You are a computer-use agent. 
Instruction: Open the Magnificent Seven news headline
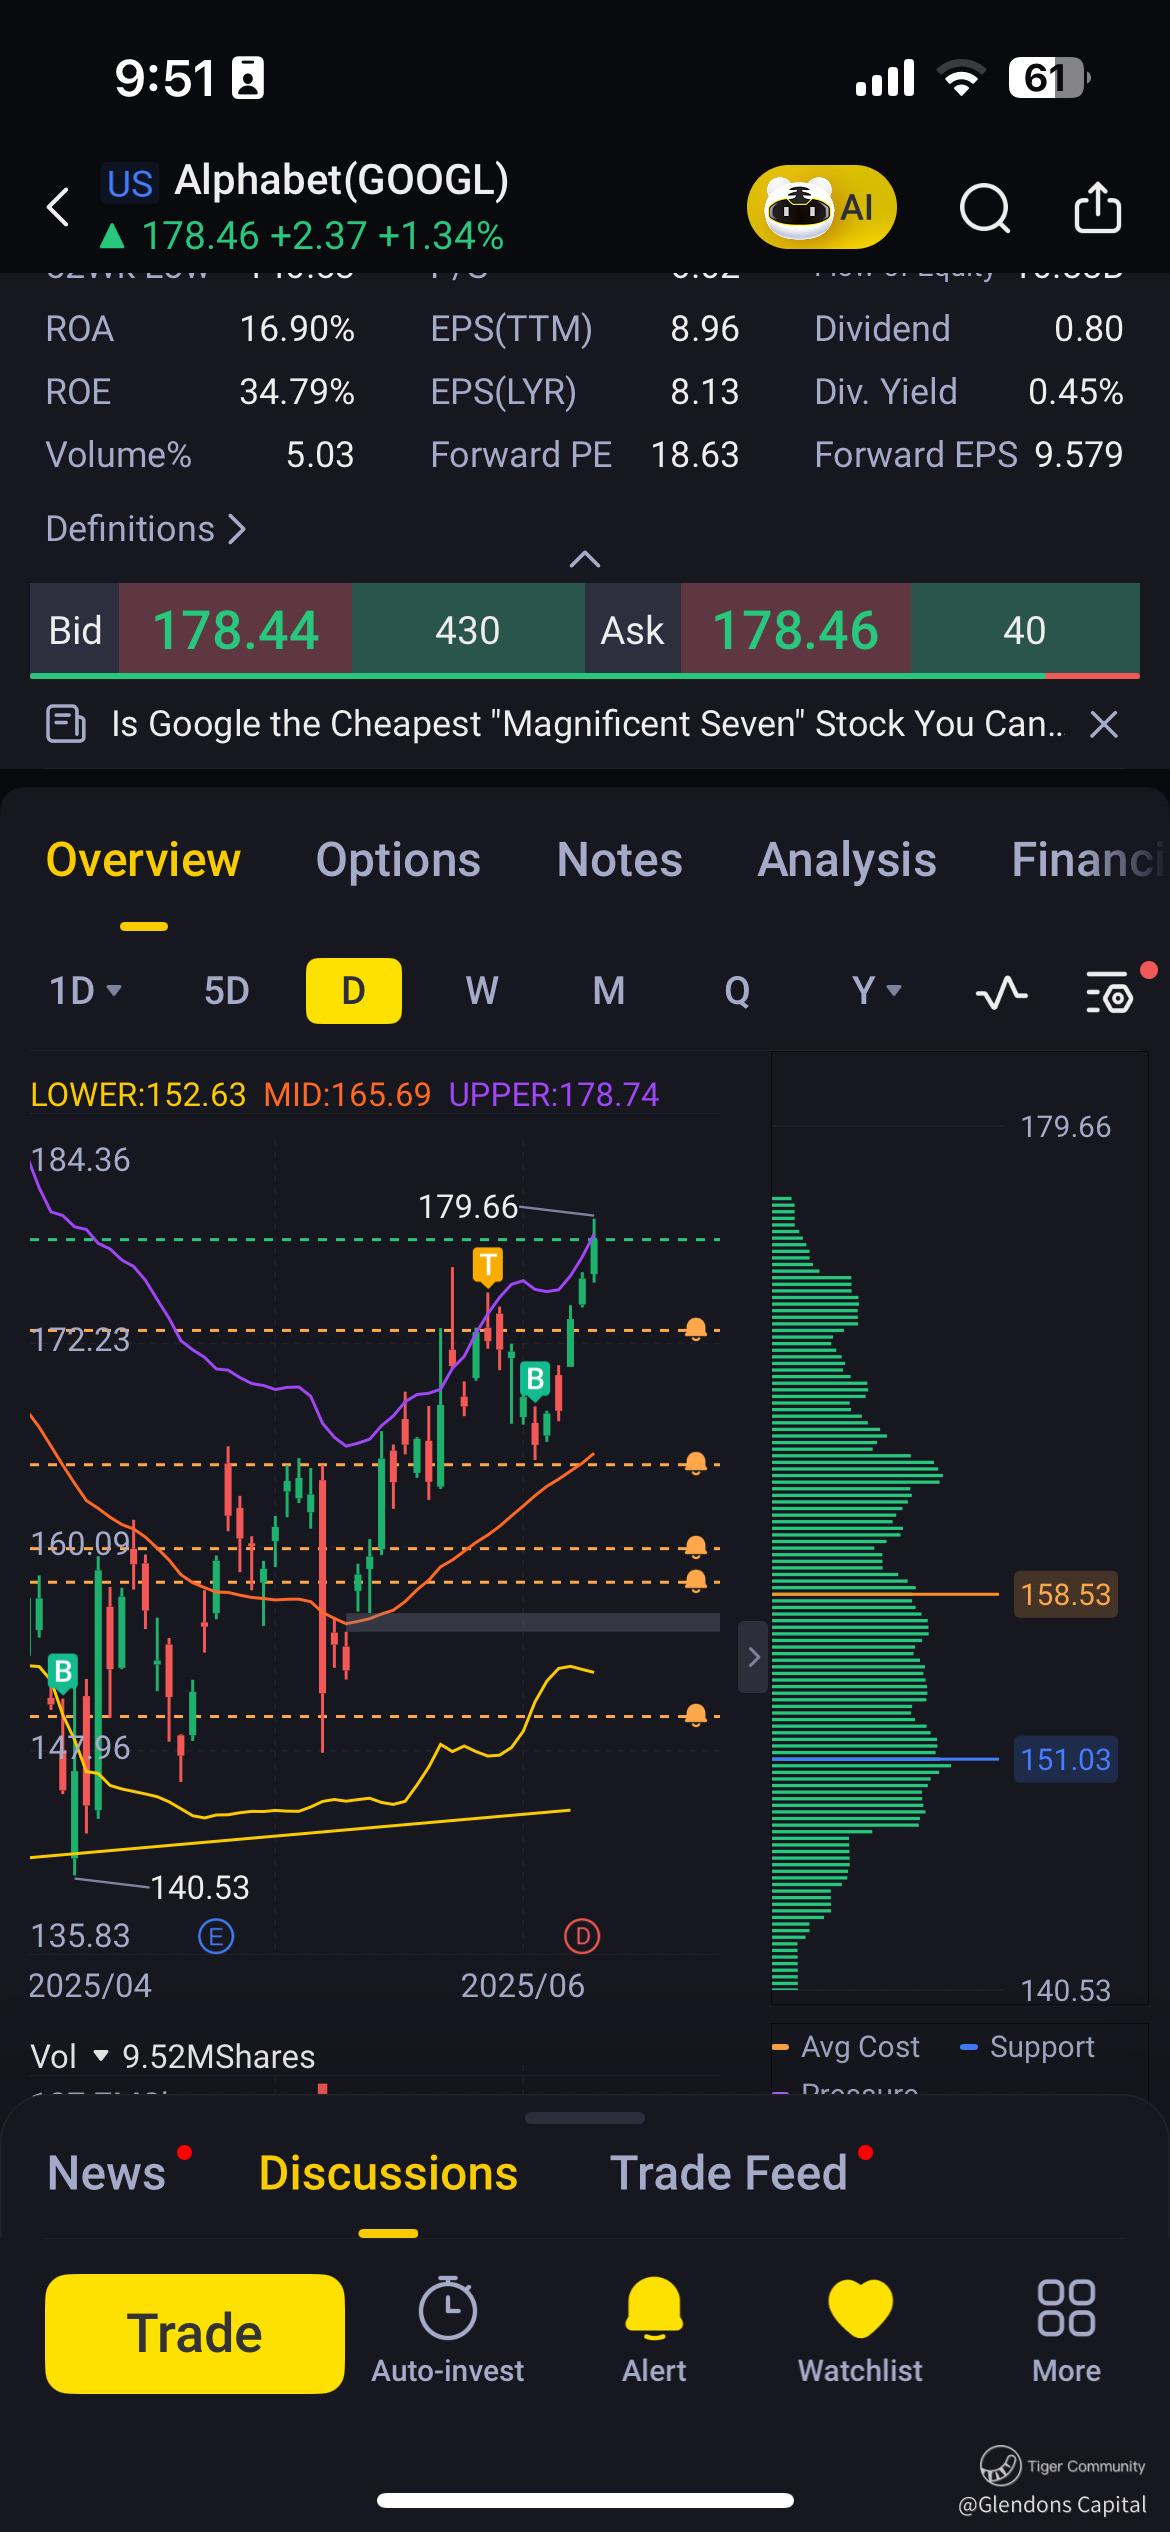pos(587,723)
